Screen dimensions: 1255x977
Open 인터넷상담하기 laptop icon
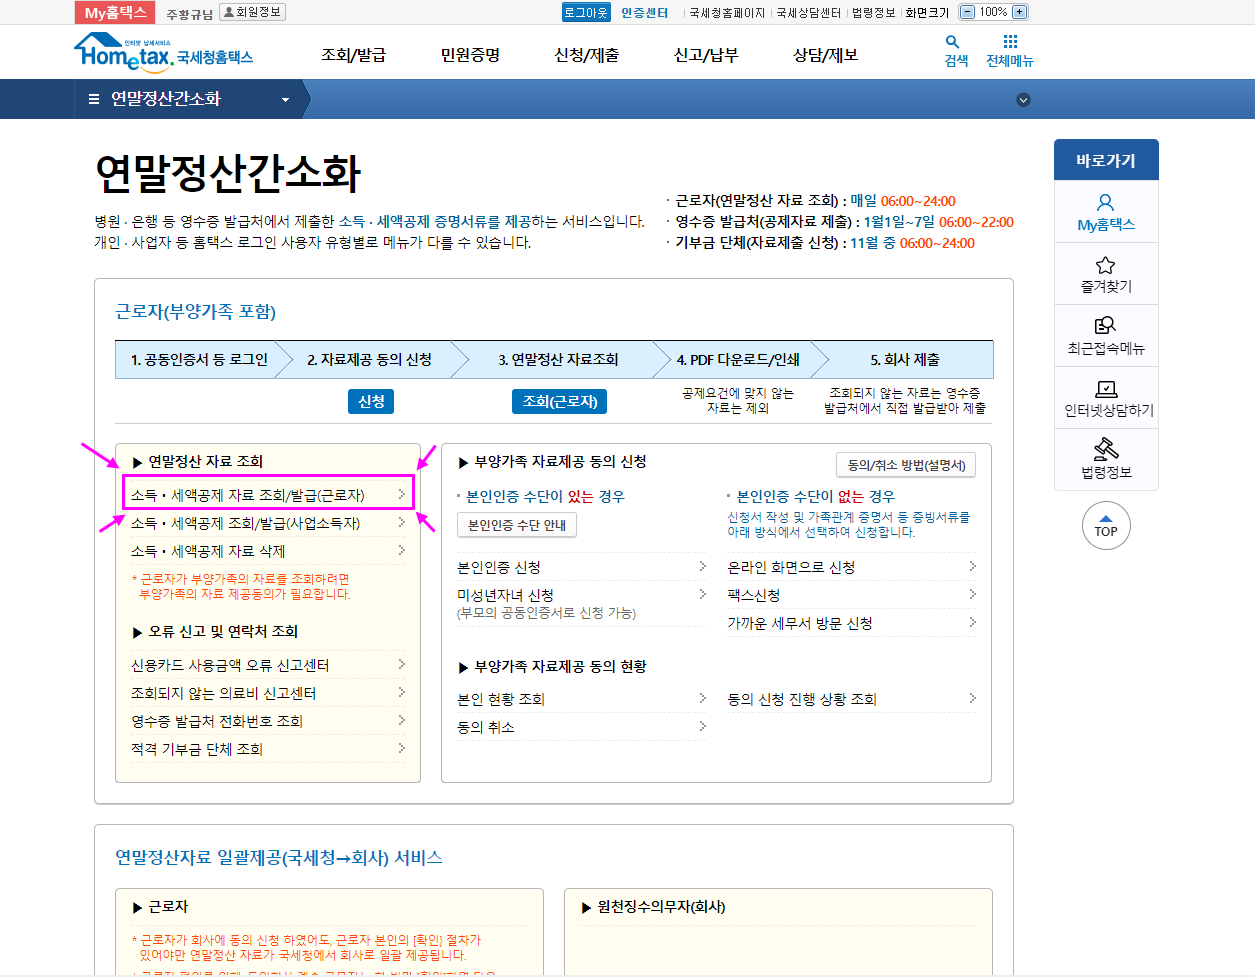tap(1106, 389)
